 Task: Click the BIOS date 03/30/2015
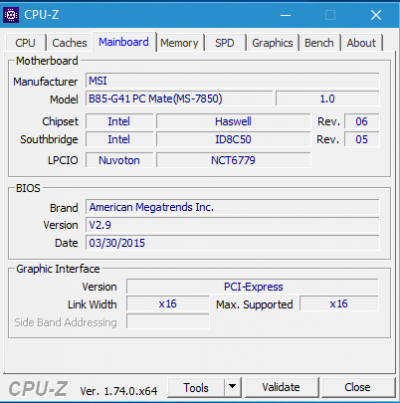pyautogui.click(x=232, y=243)
